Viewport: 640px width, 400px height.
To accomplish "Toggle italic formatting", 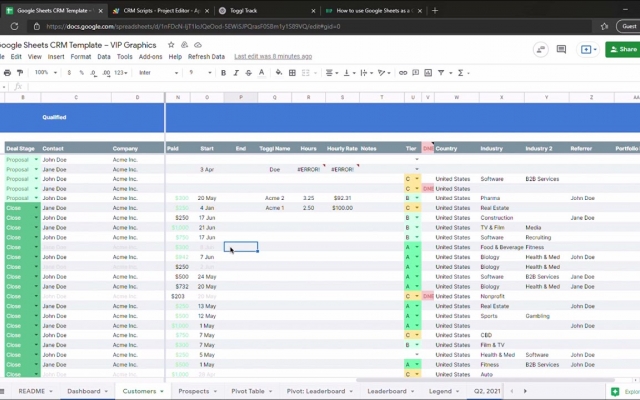I will [x=236, y=73].
